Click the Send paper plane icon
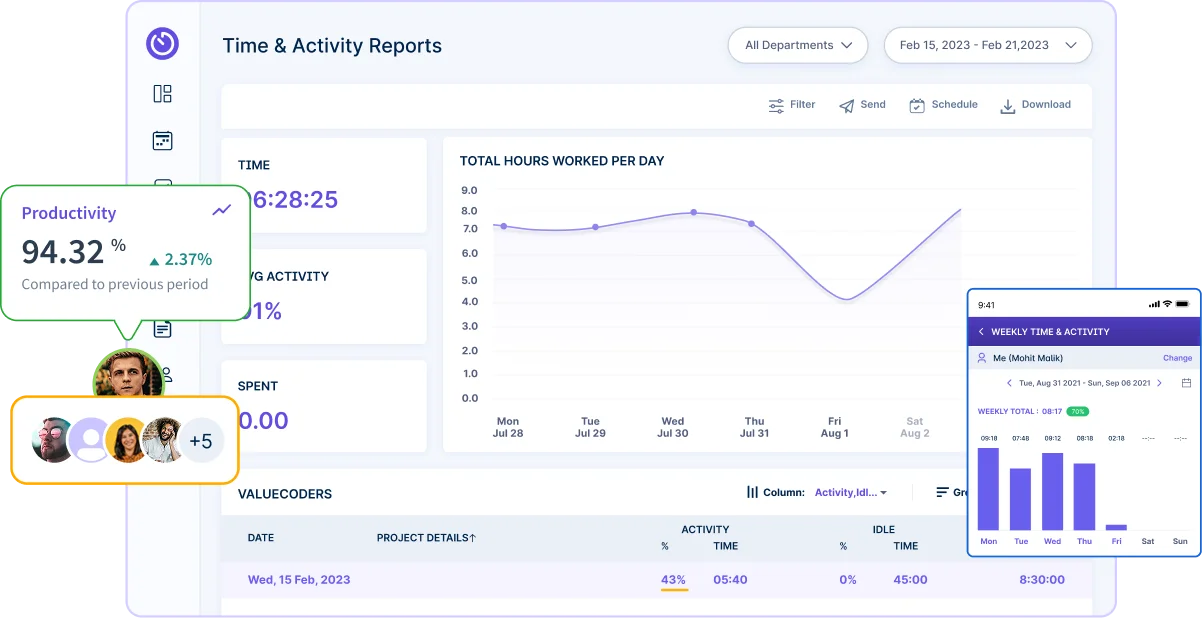The image size is (1202, 618). click(x=846, y=105)
